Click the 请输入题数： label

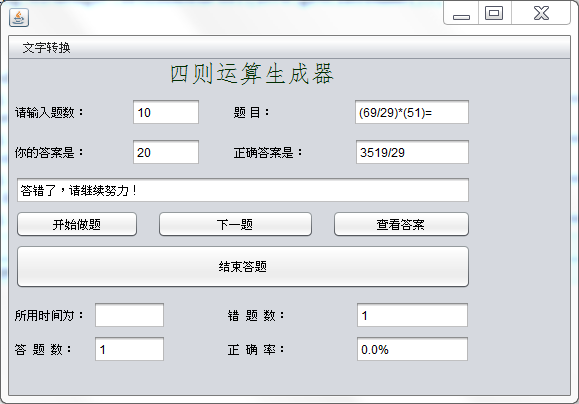pyautogui.click(x=49, y=112)
